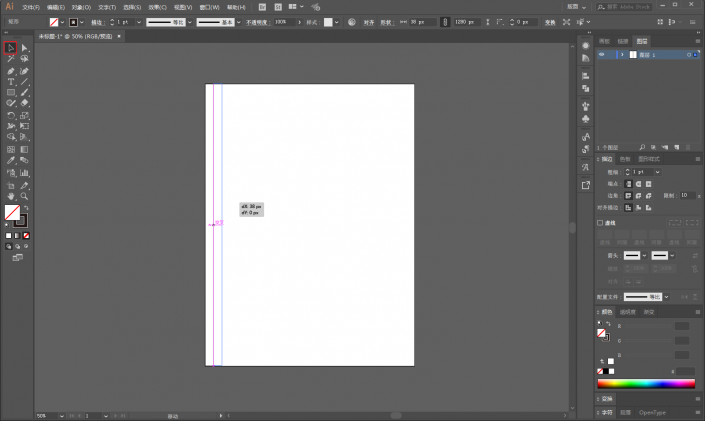The height and width of the screenshot is (421, 705).
Task: Select the Hand tool
Action: pos(11,197)
